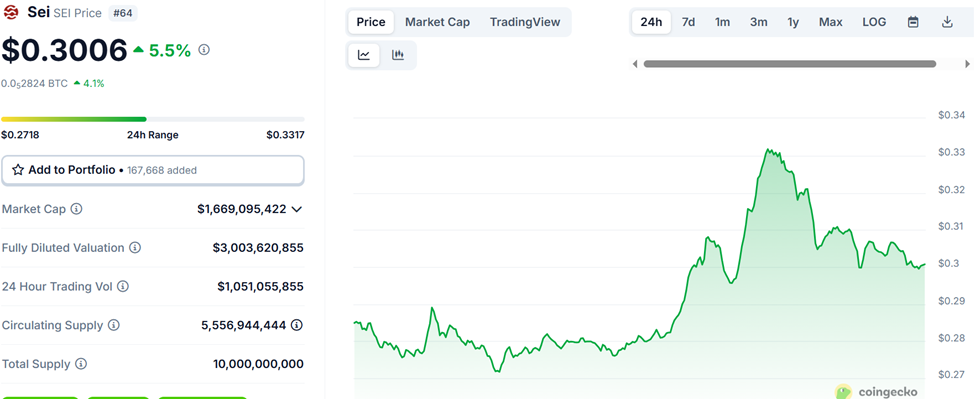Click the $0.3317 24h high value
Screen dimensions: 975x399
click(x=285, y=135)
